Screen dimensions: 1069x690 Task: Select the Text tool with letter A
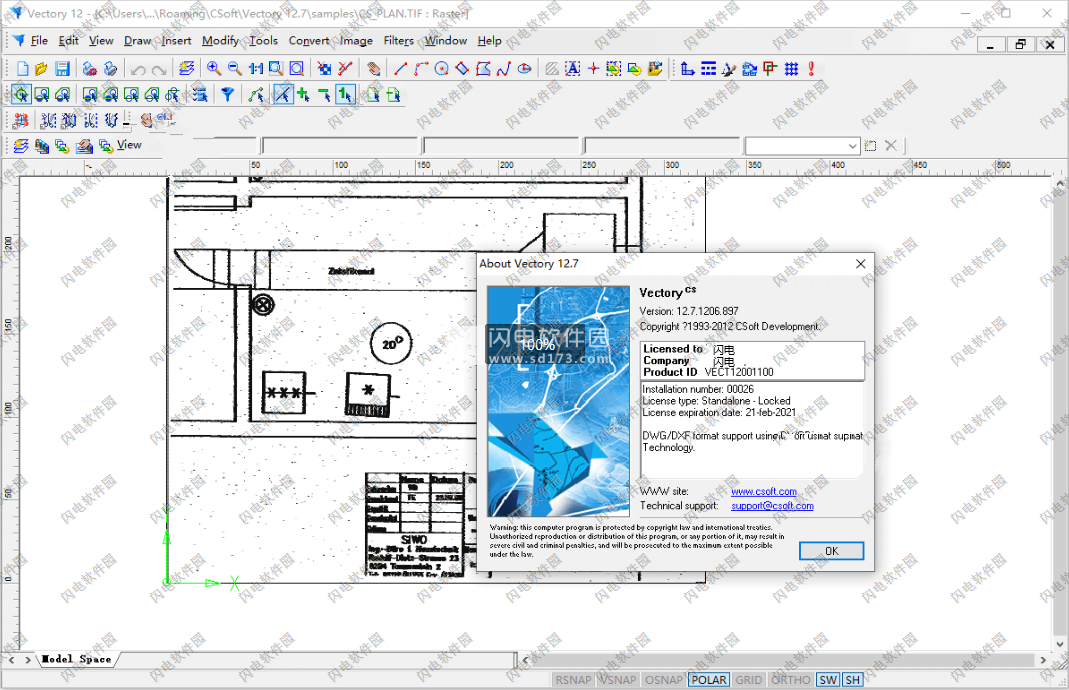(573, 69)
